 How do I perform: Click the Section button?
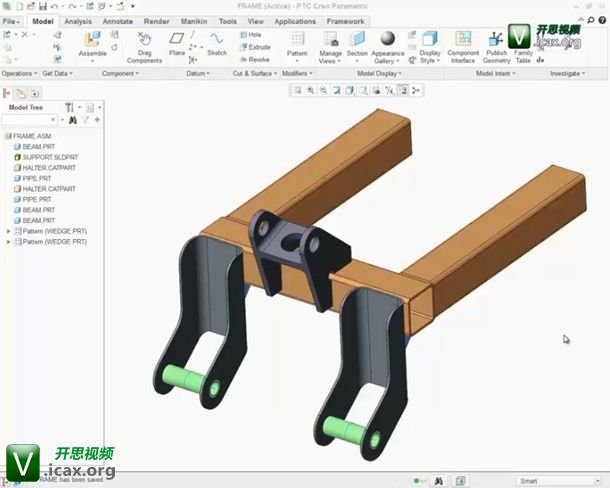click(357, 47)
